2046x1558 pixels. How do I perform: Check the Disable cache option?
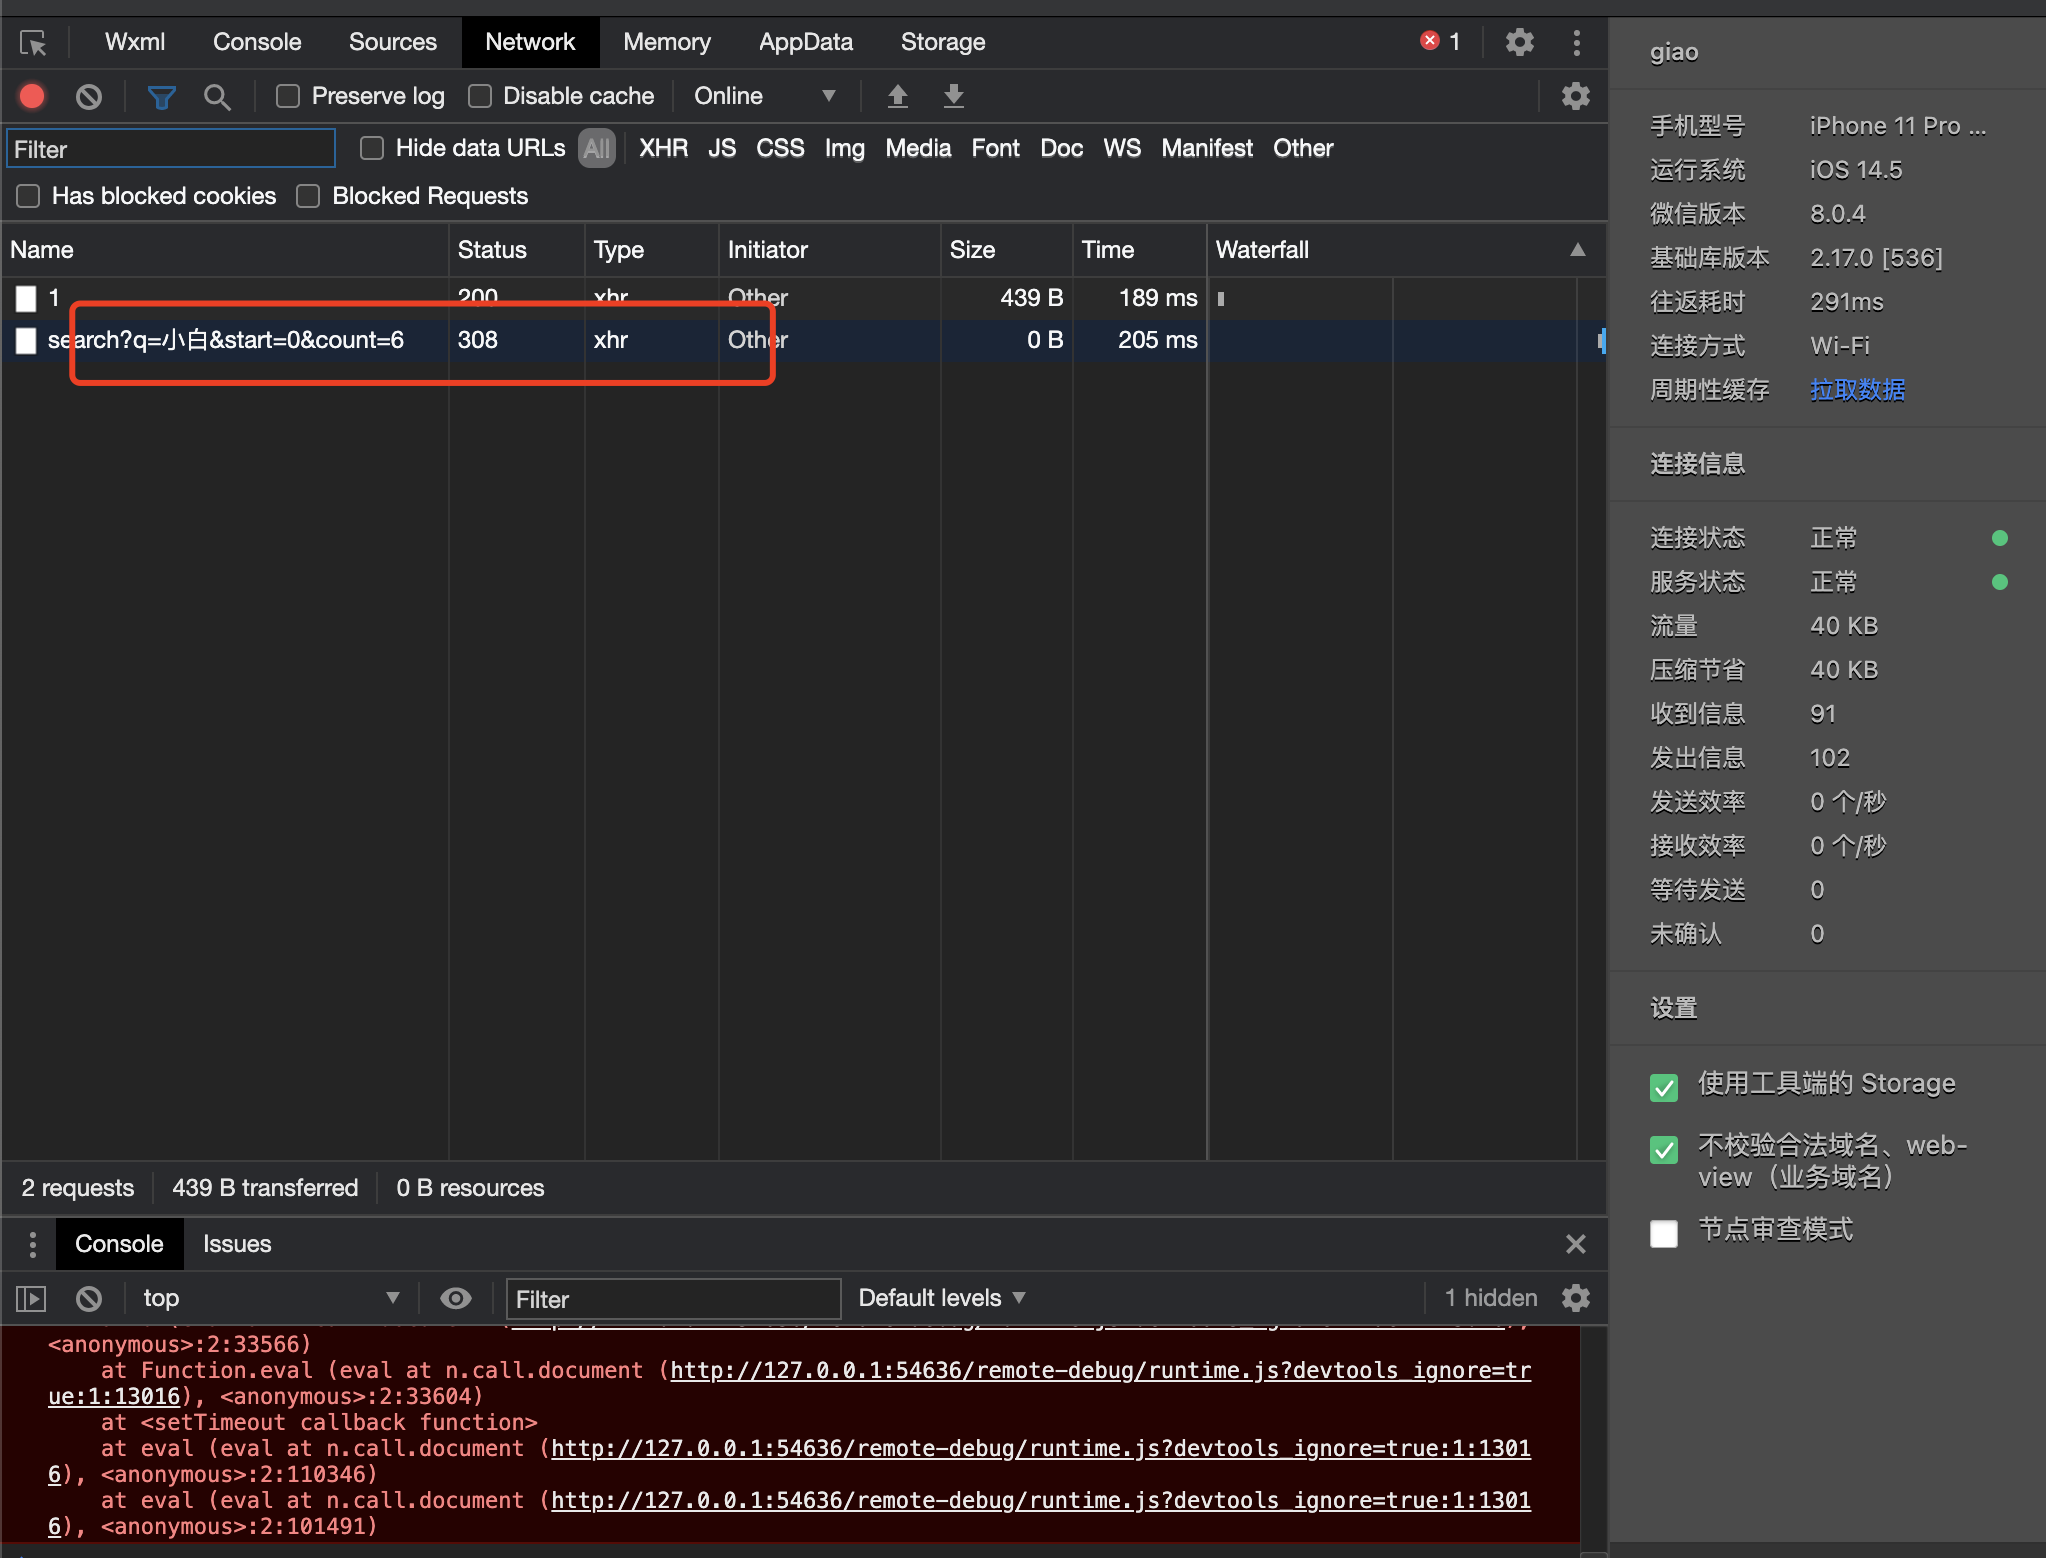coord(480,96)
